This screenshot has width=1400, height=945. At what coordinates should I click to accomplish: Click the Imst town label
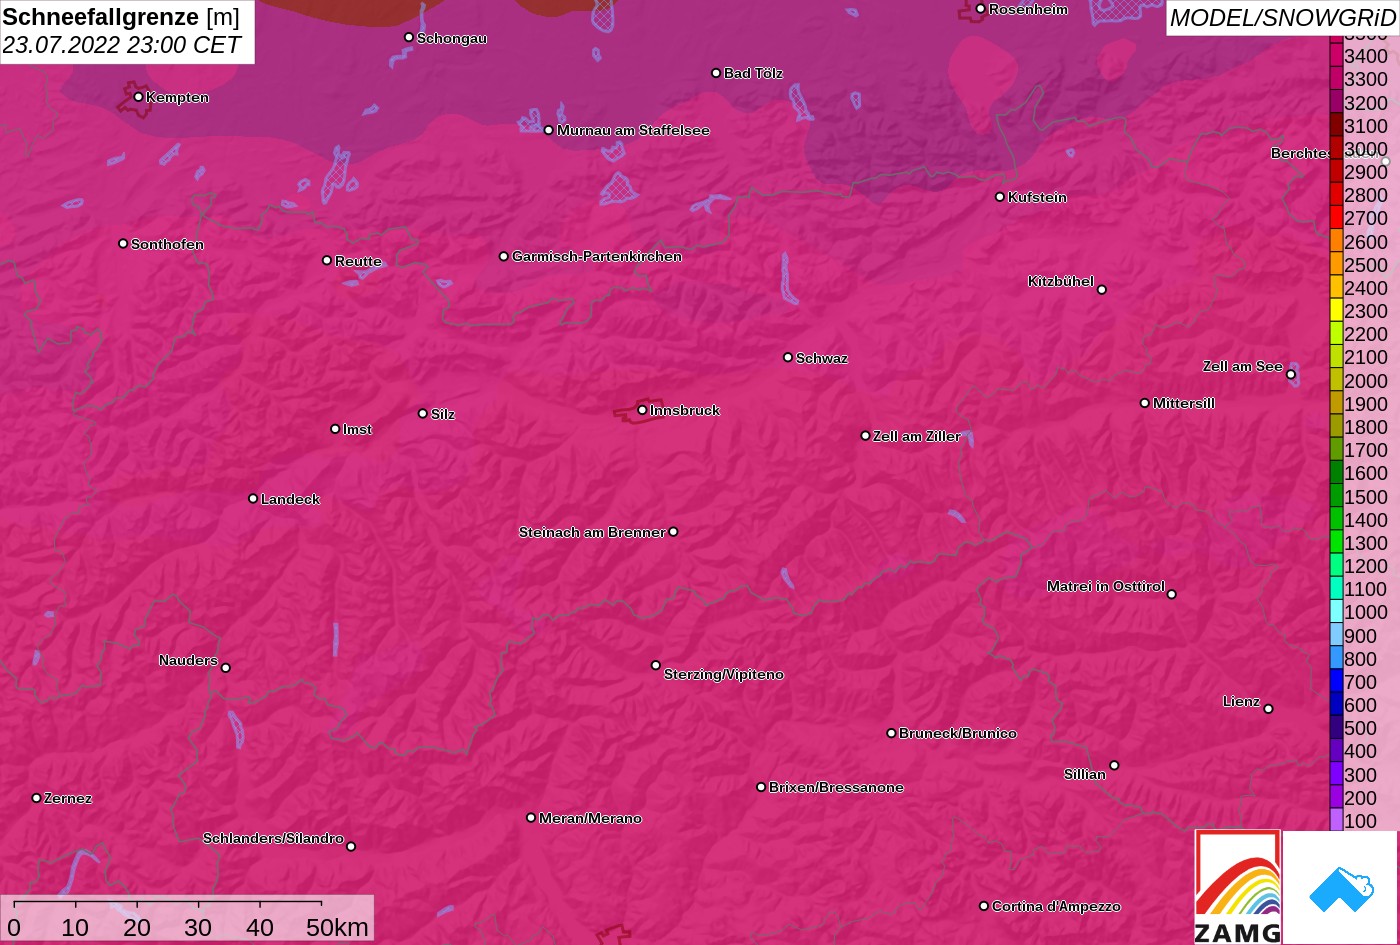(x=357, y=429)
